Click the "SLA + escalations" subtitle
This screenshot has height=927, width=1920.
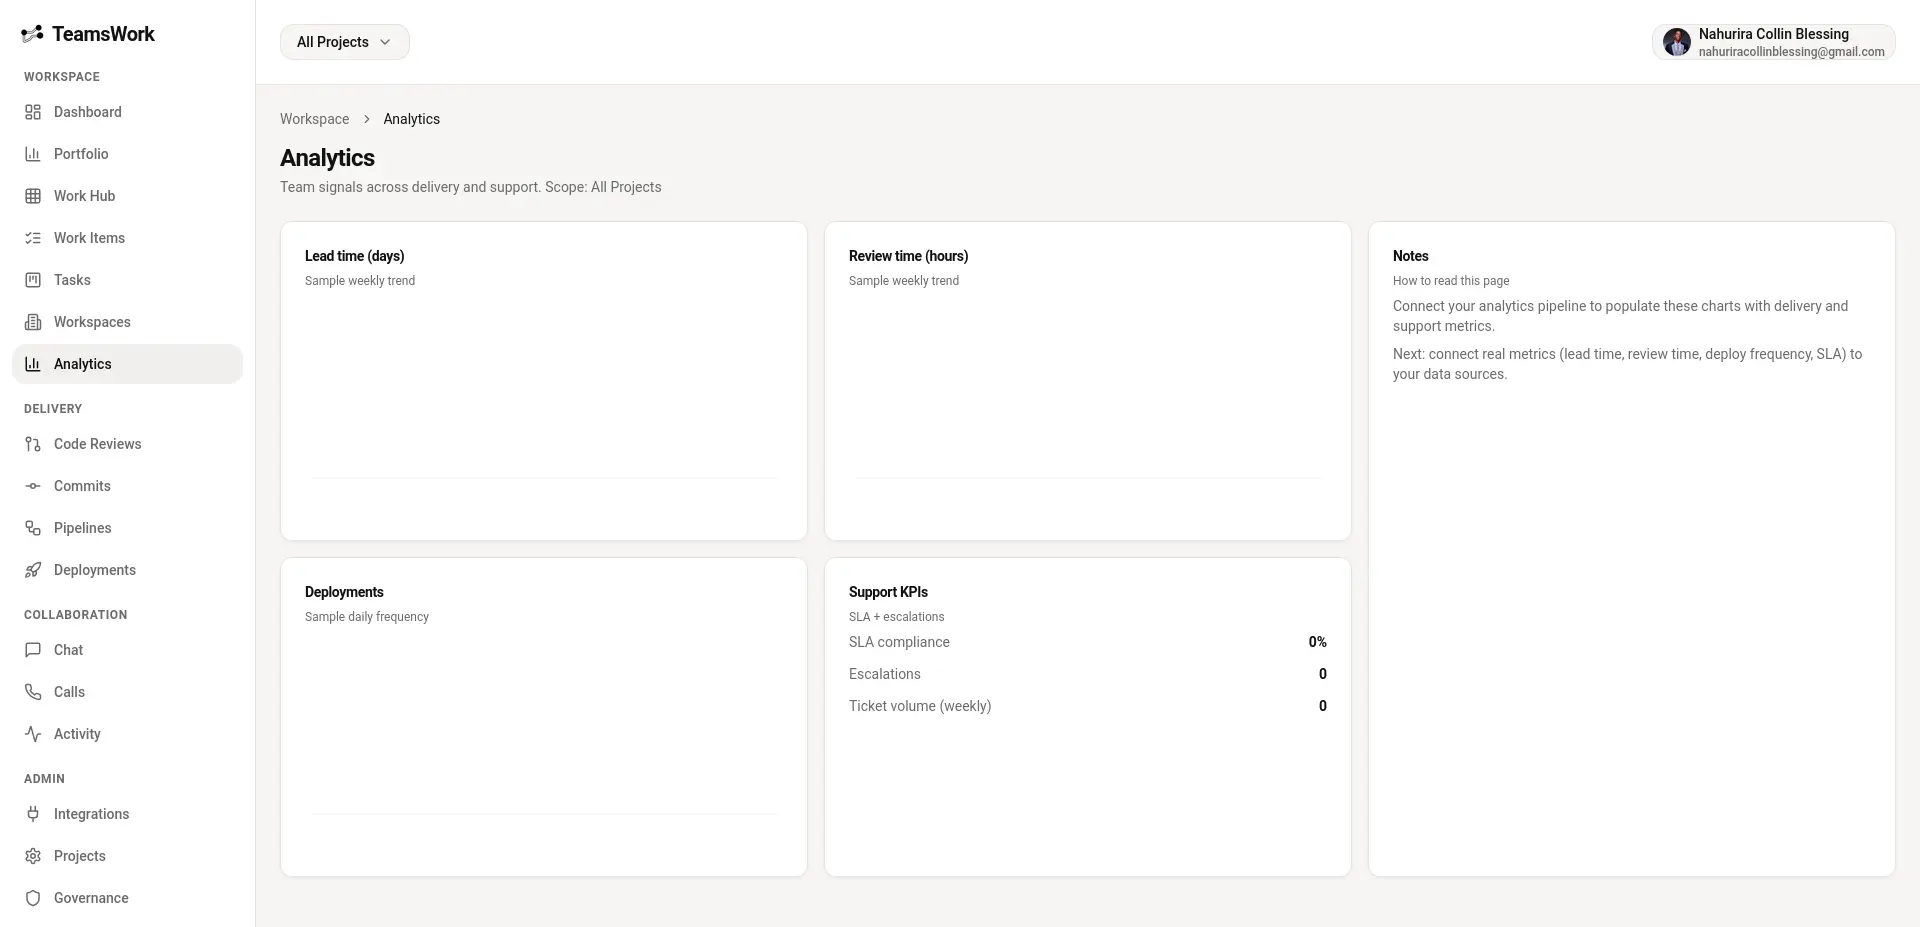[x=896, y=617]
